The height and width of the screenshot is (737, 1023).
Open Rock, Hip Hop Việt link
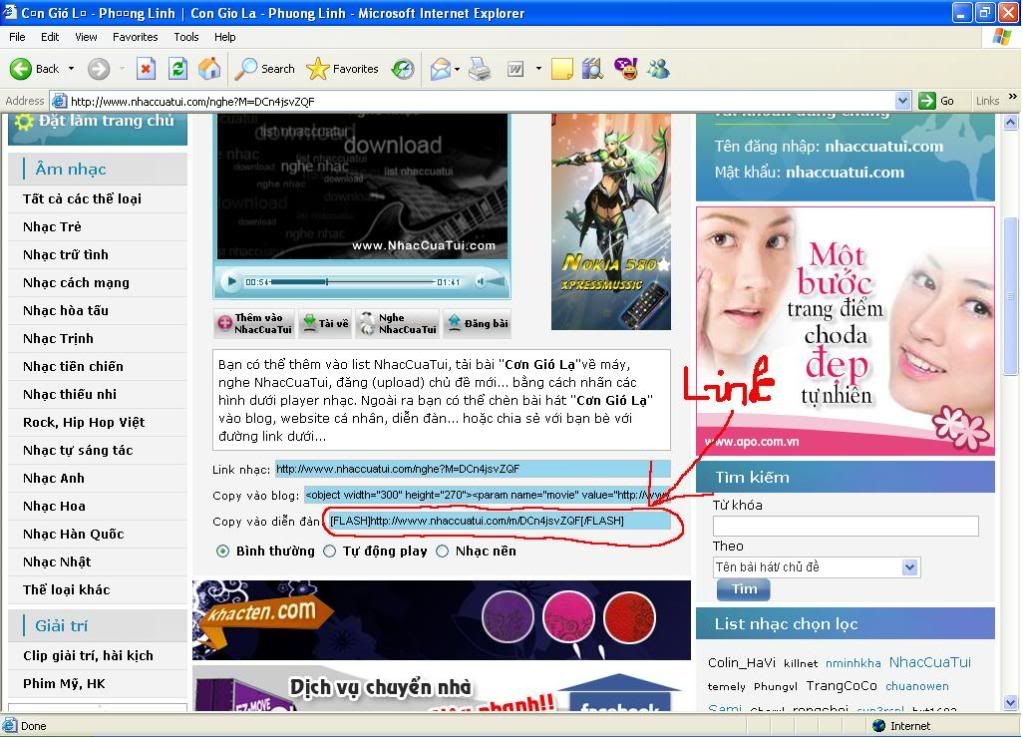tap(84, 423)
